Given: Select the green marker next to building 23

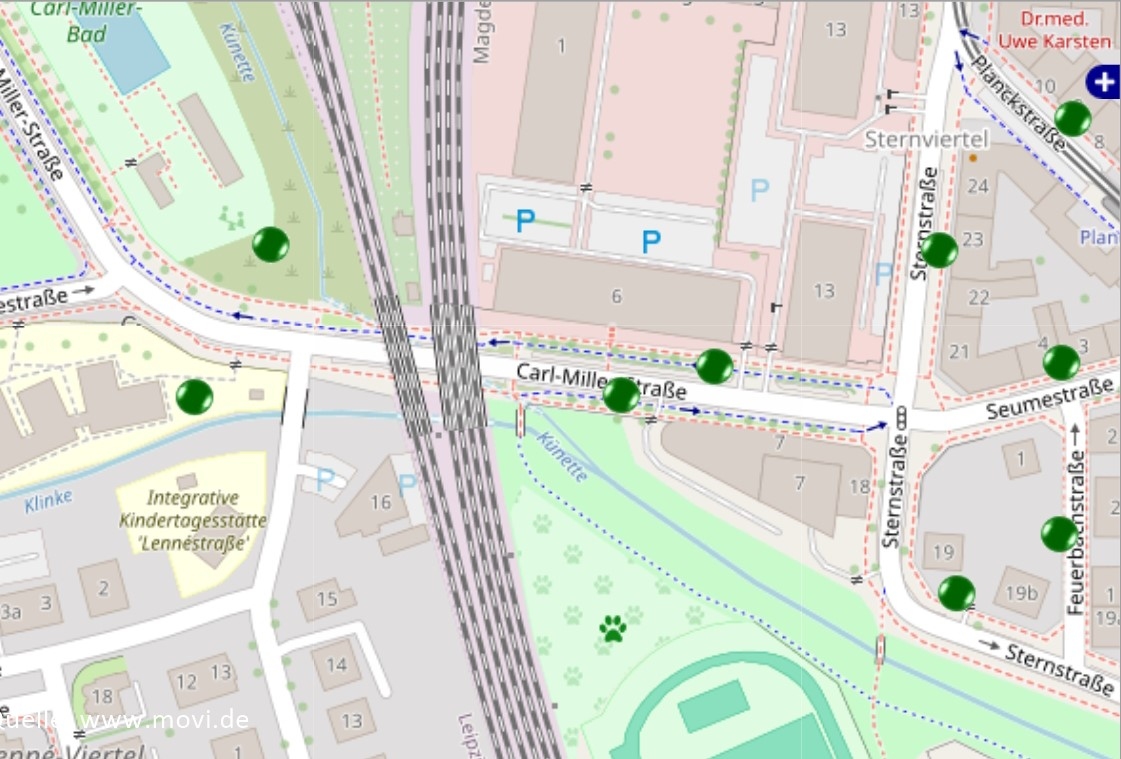Looking at the screenshot, I should click(x=939, y=250).
